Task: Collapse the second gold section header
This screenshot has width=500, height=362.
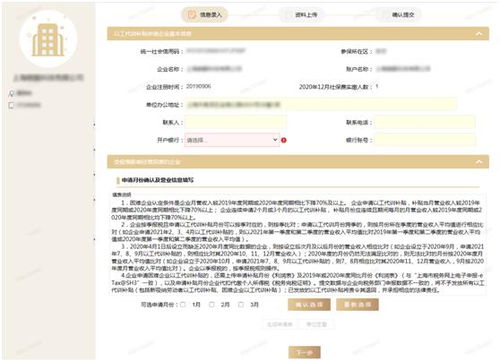Action: pos(479,162)
